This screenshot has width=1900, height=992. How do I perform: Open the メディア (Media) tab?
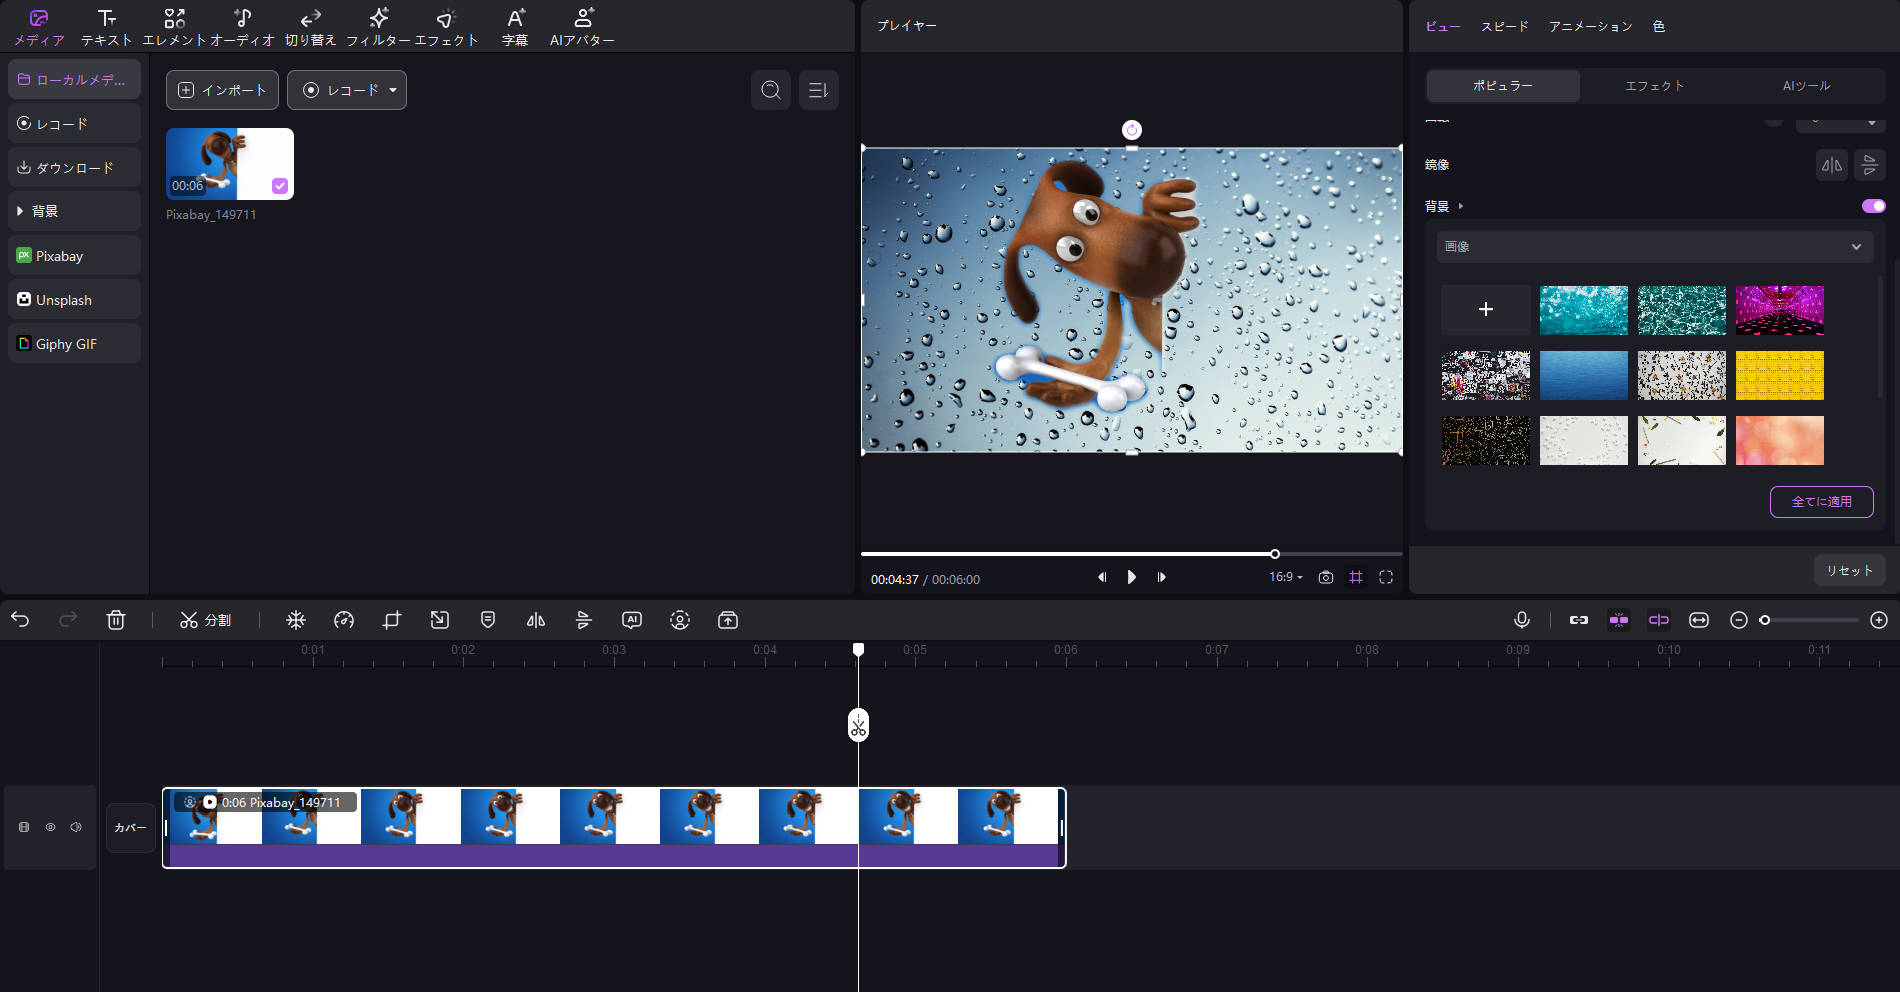pyautogui.click(x=39, y=27)
